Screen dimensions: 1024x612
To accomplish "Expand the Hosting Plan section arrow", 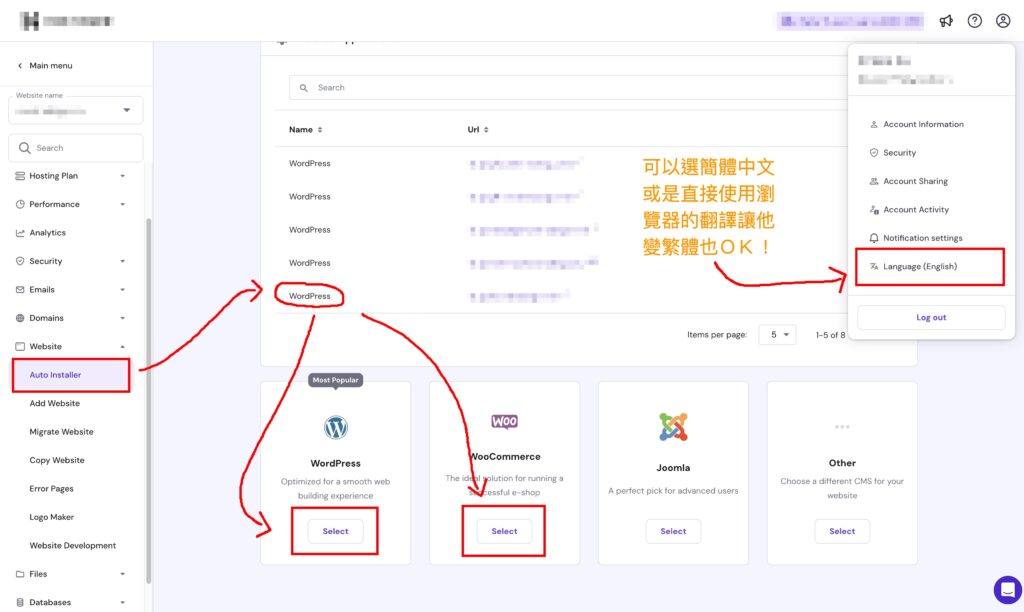I will click(x=122, y=176).
